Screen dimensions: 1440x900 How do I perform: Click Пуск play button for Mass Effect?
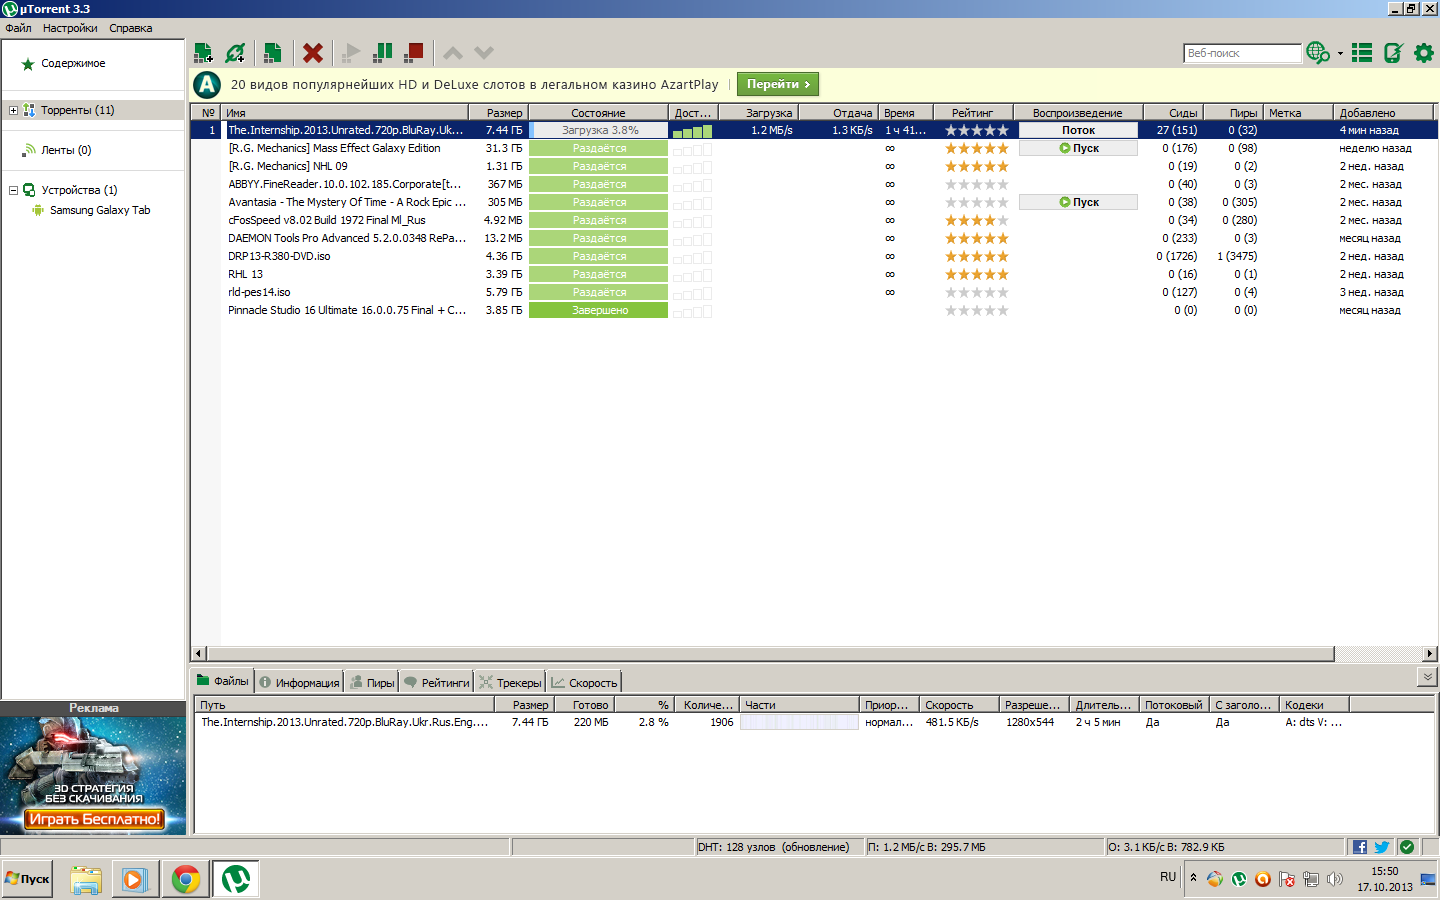pos(1078,148)
